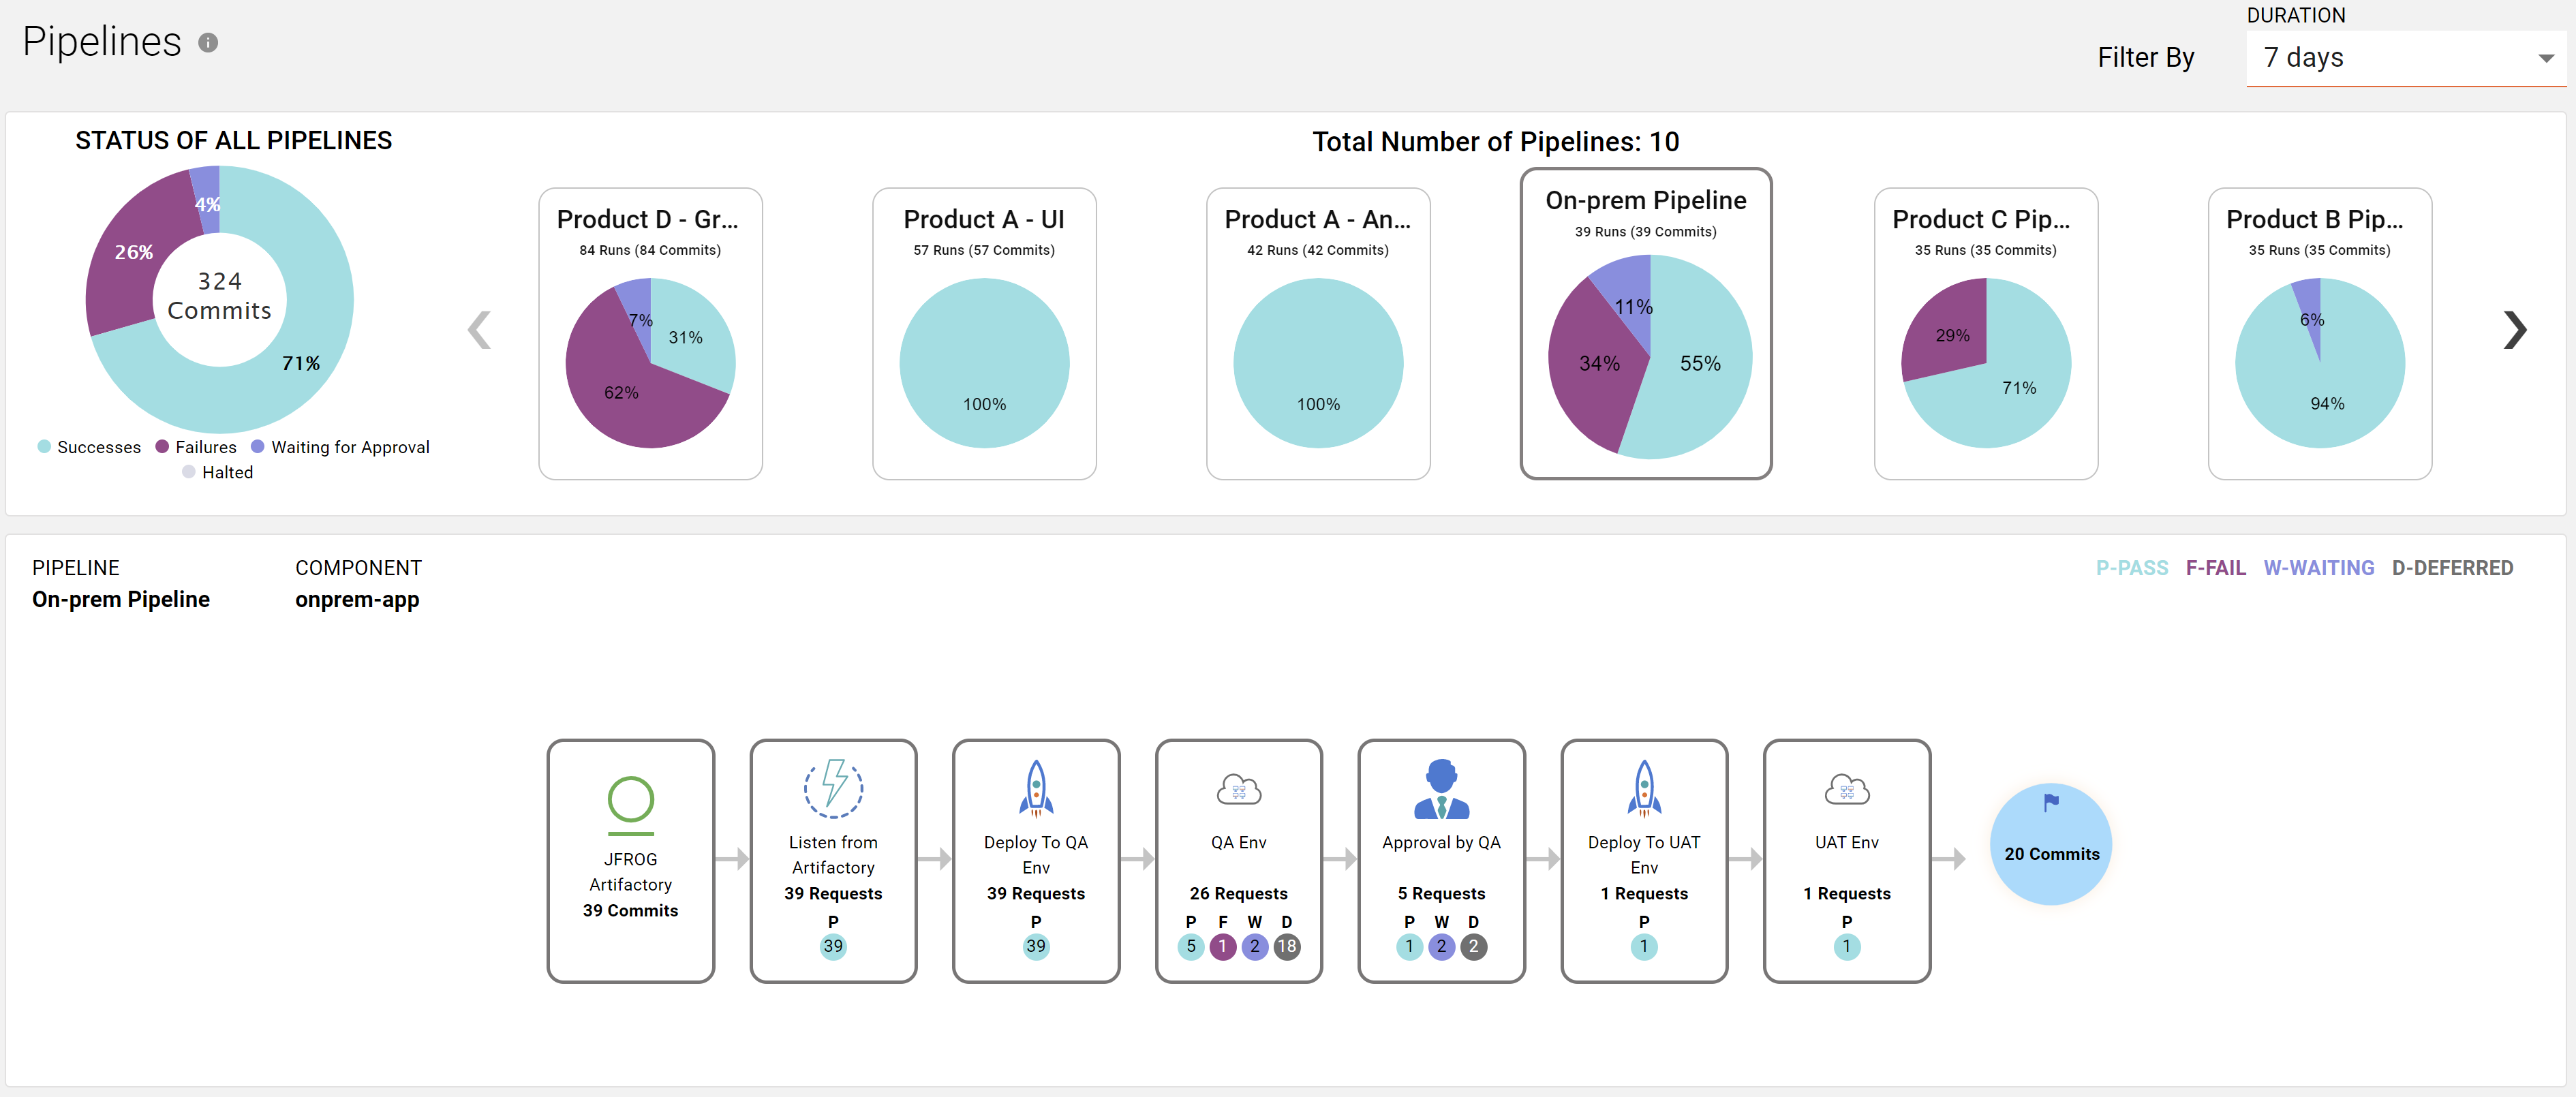The image size is (2576, 1097).
Task: Click the lightning icon on Listen from Artifactory
Action: [x=833, y=787]
